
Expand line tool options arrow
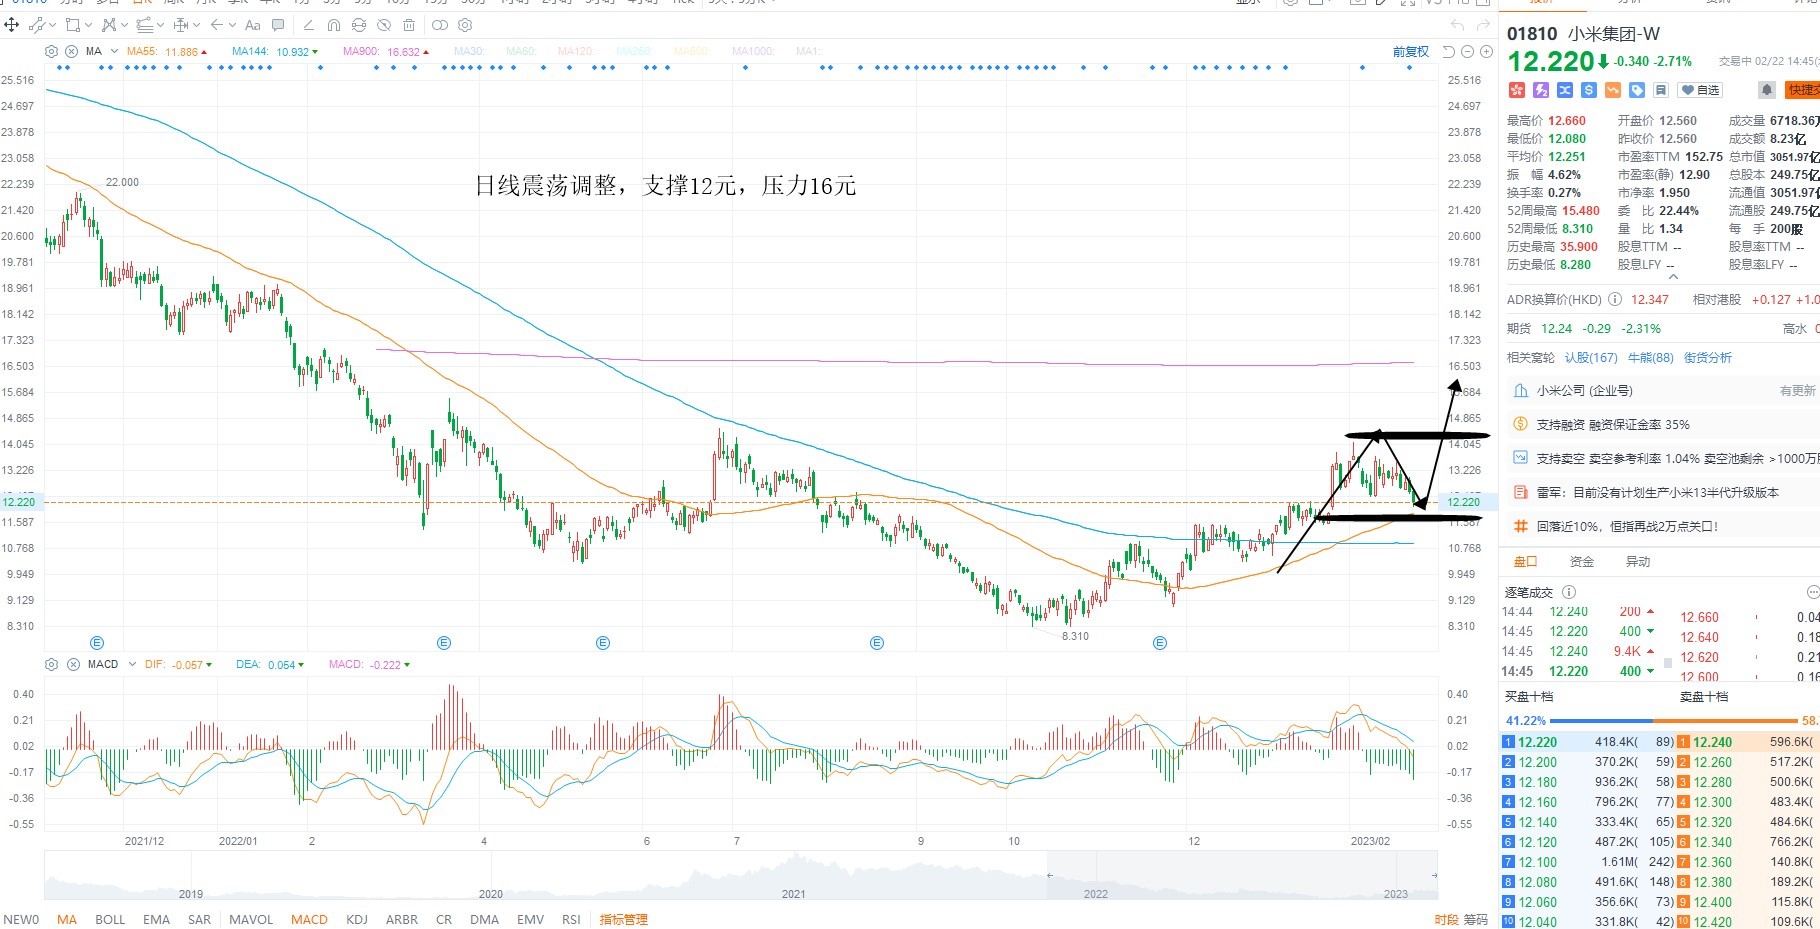(x=53, y=25)
